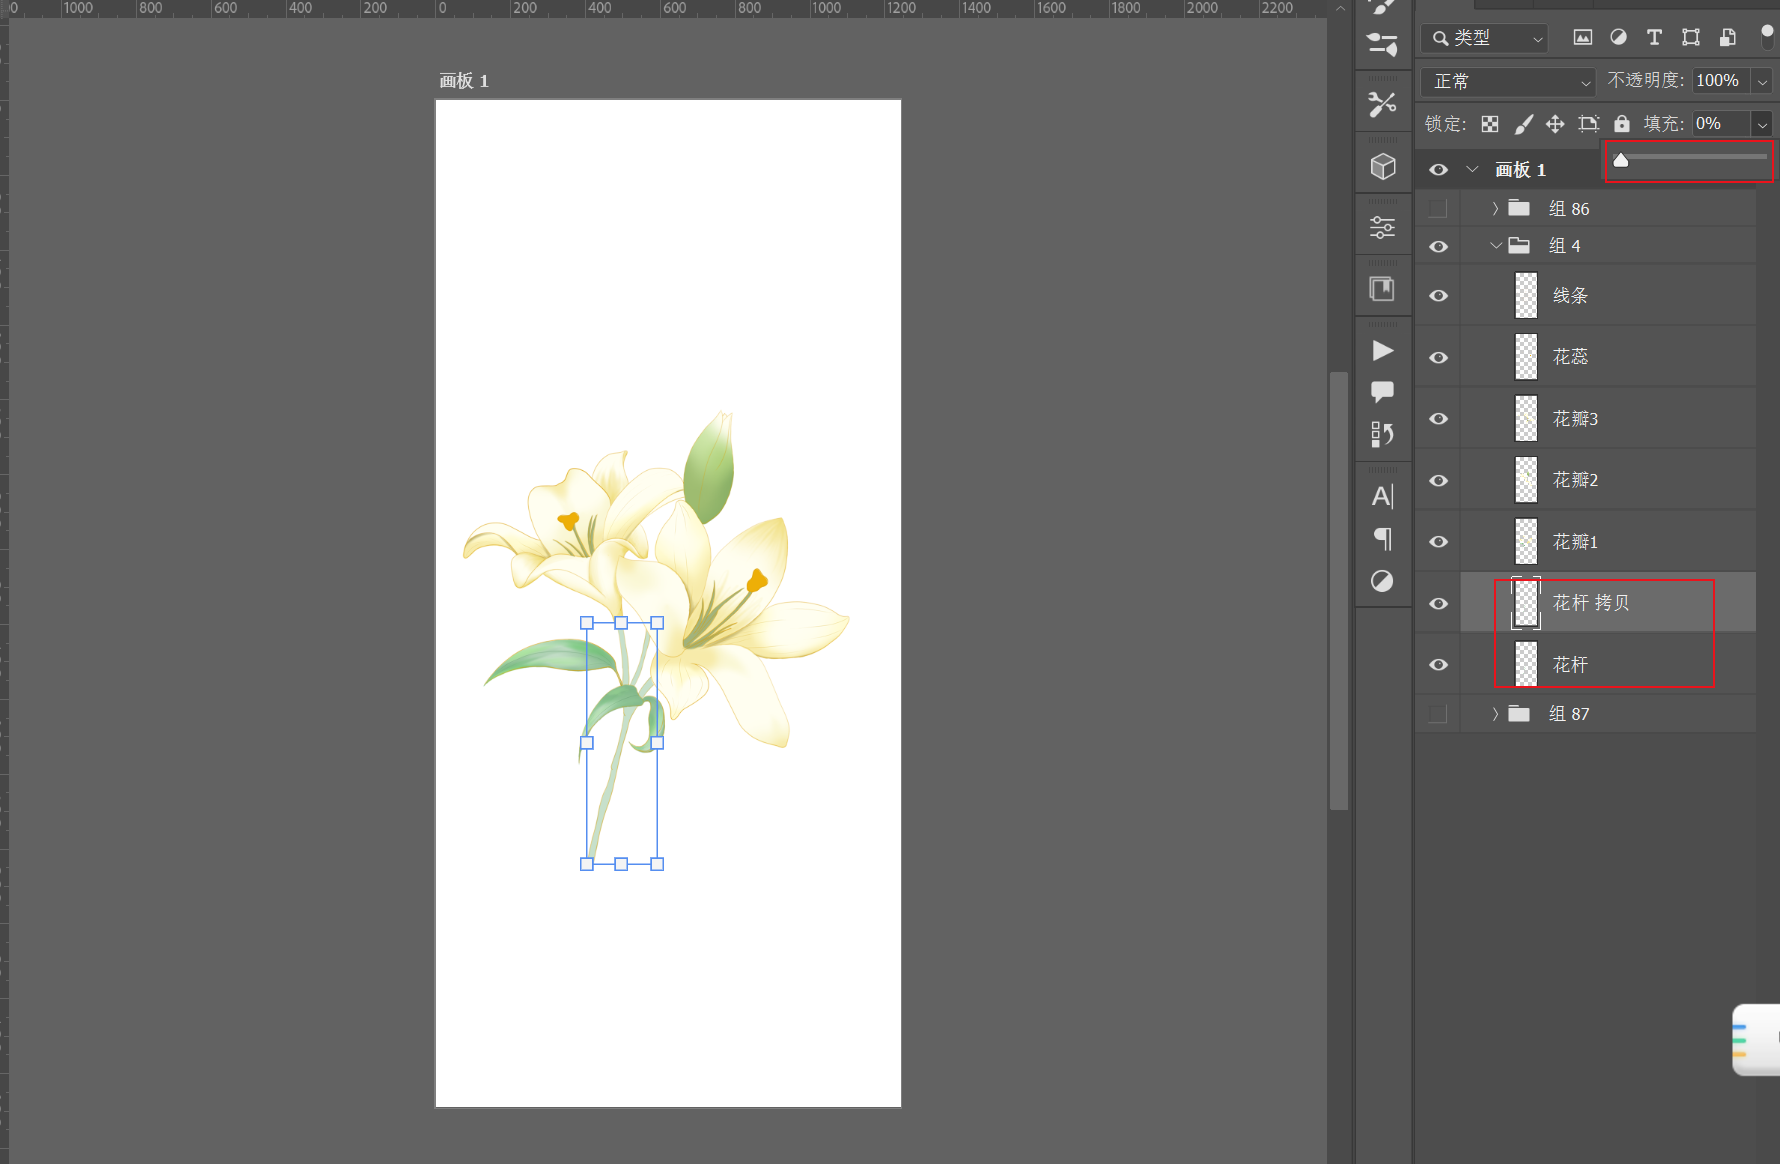Collapse the 画板 1 artboard

(1472, 170)
